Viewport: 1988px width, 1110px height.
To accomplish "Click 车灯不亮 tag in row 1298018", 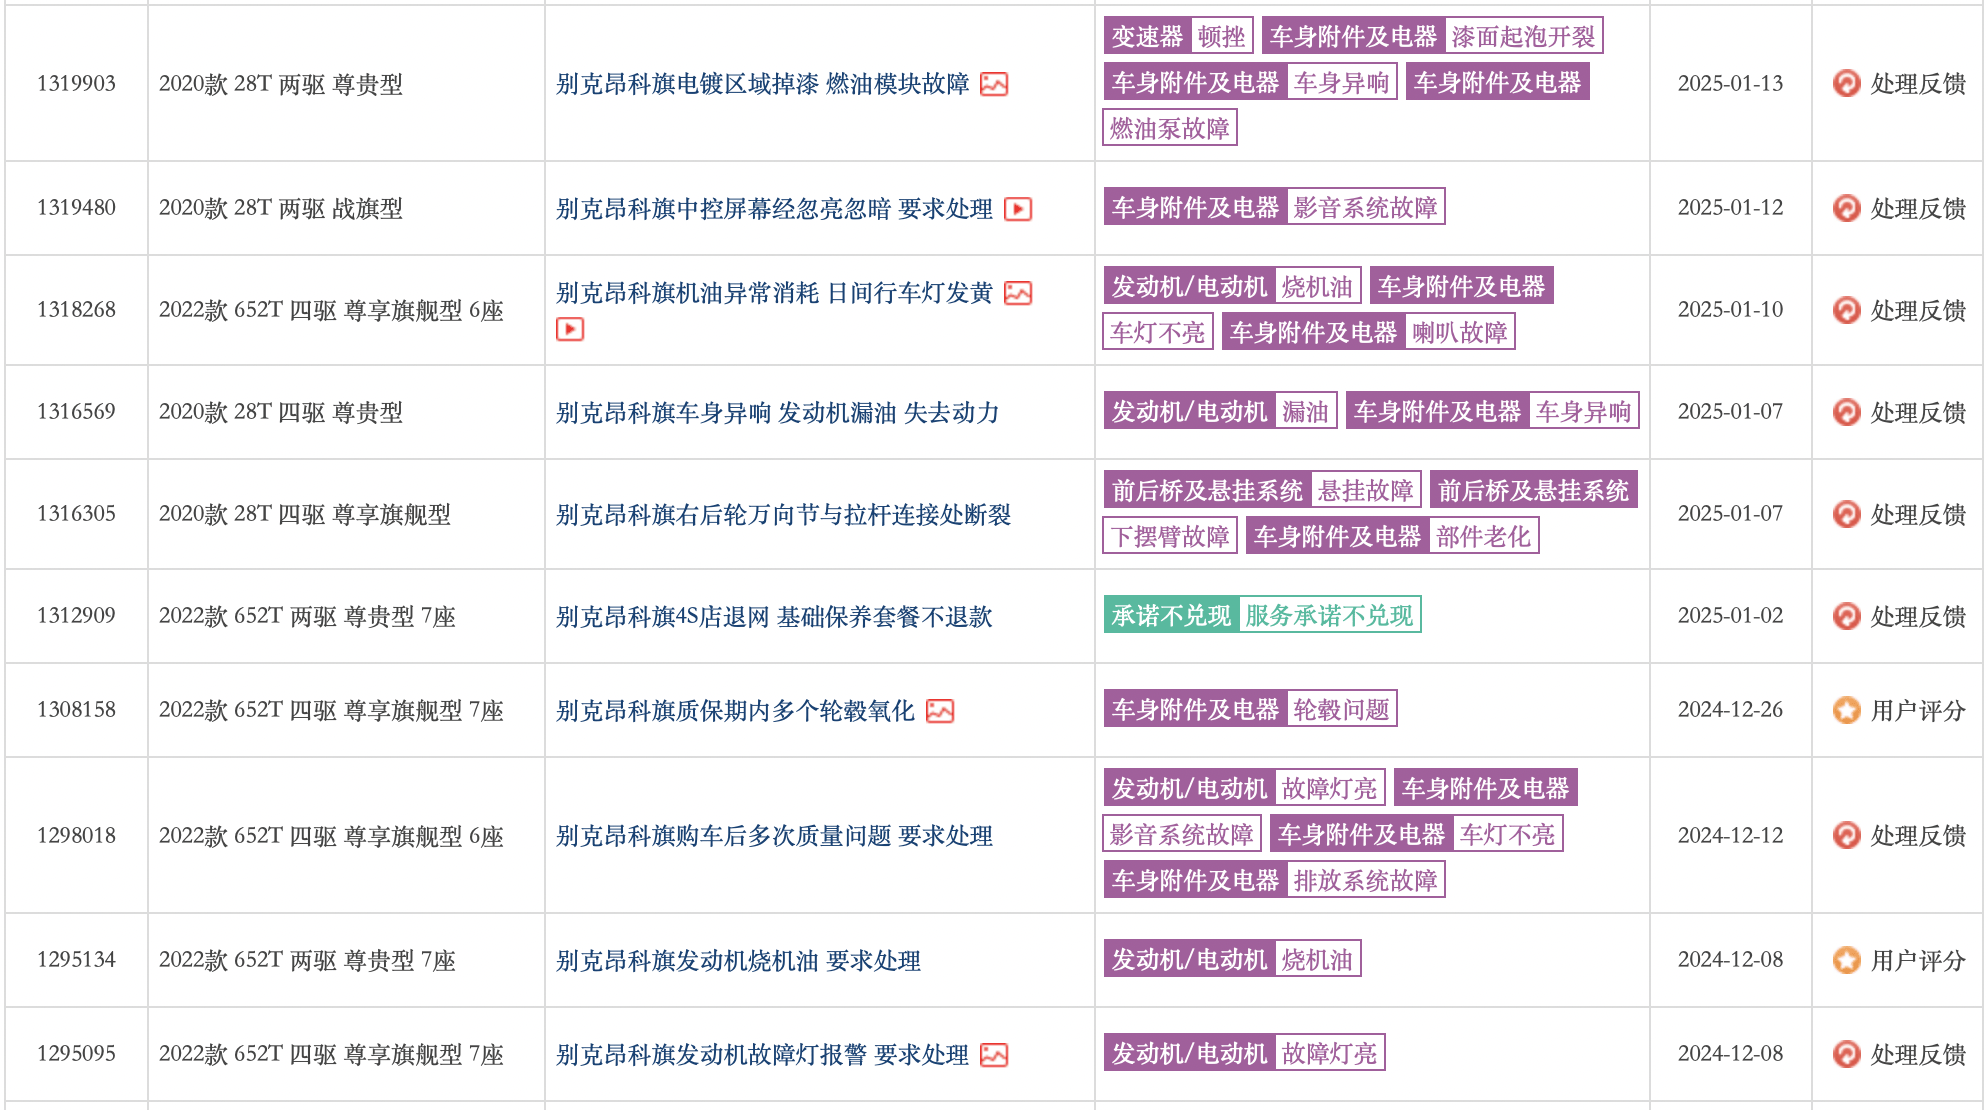I will (x=1507, y=835).
